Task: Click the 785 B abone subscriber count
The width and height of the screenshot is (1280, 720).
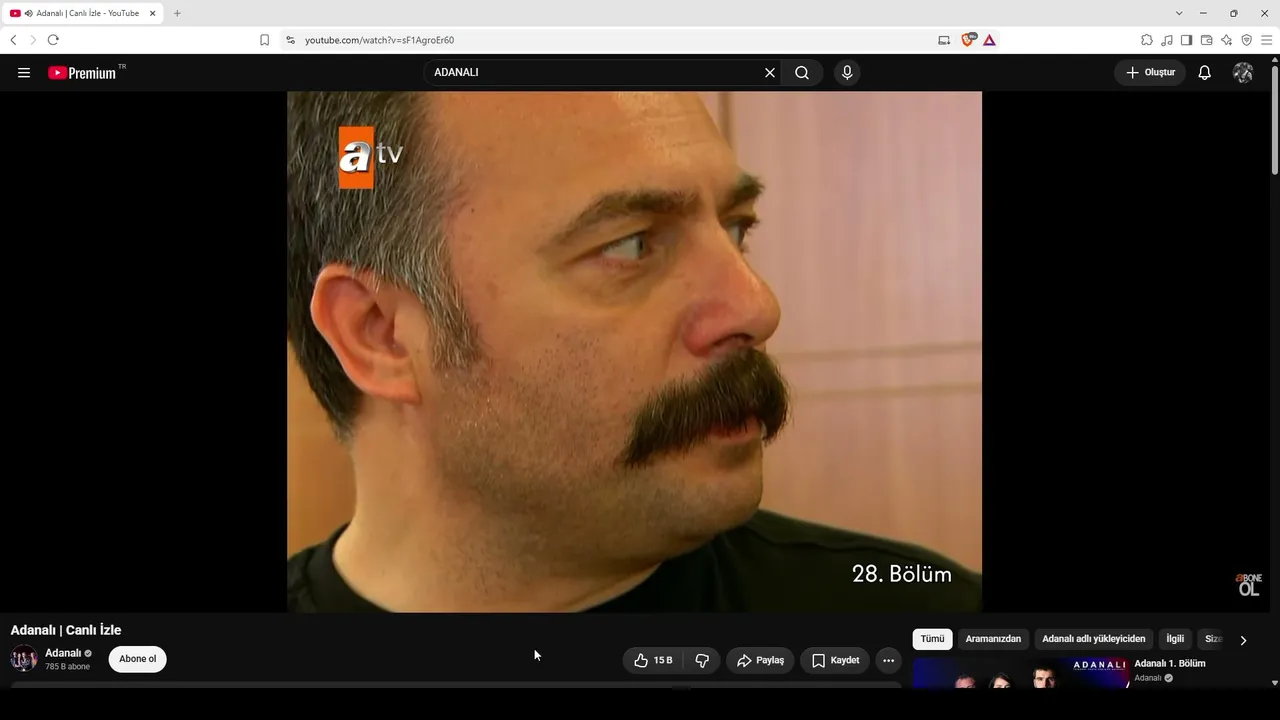Action: point(67,667)
